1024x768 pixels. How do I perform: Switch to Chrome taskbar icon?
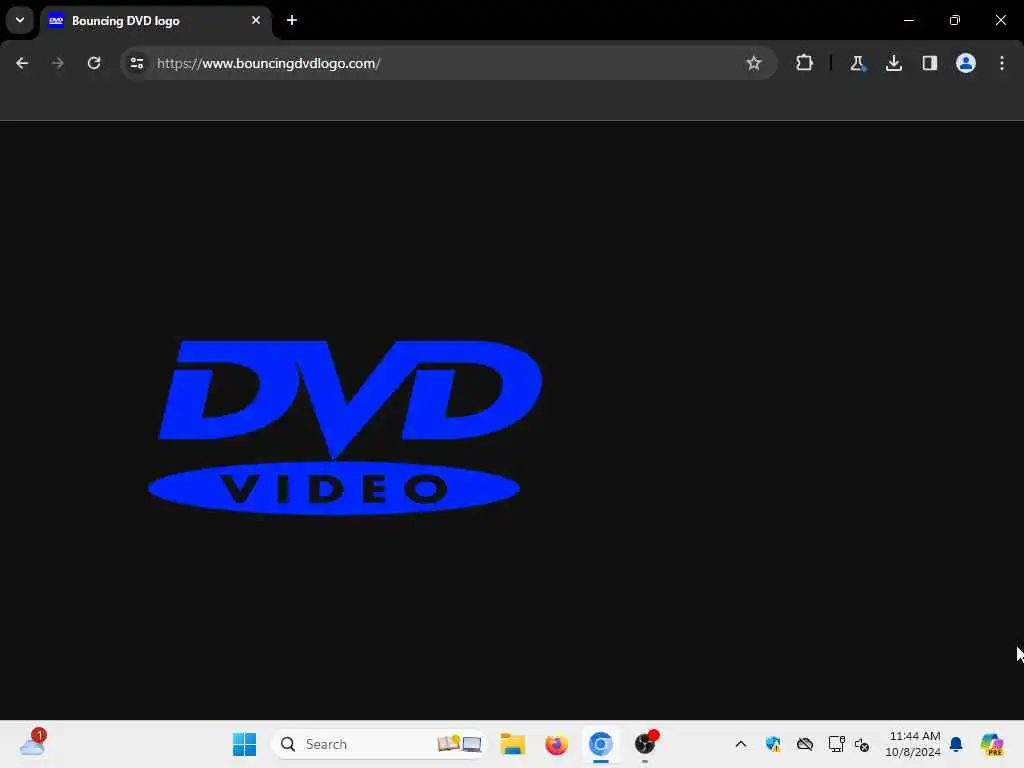pos(601,744)
